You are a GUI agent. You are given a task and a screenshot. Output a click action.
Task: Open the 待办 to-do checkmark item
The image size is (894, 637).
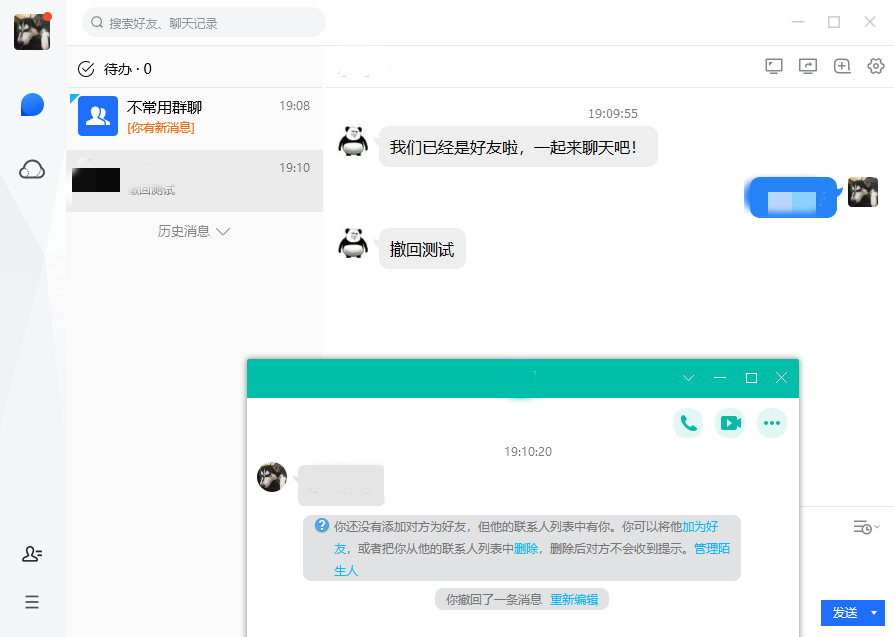(x=115, y=69)
